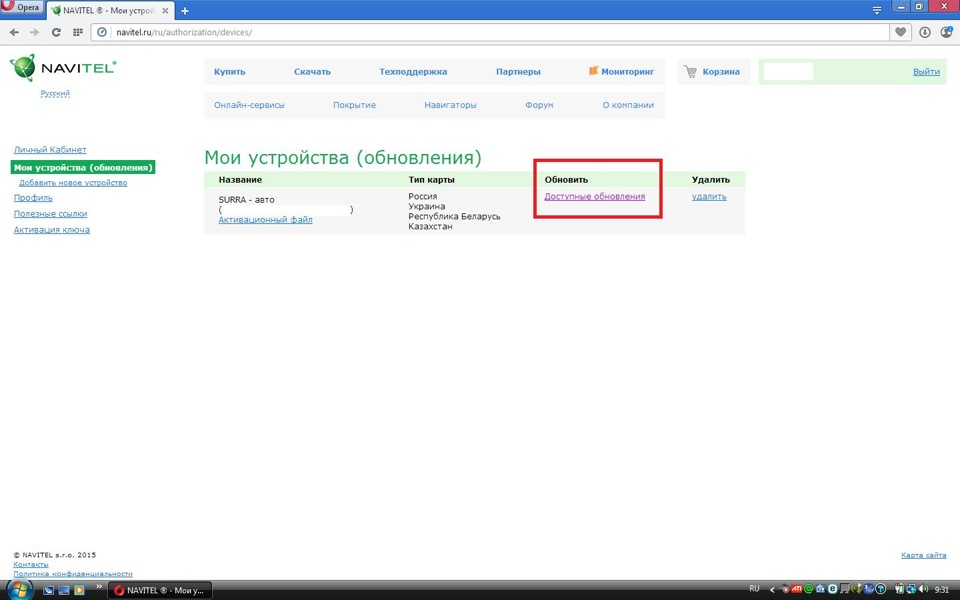Click the NAVITEL logo

(x=63, y=68)
